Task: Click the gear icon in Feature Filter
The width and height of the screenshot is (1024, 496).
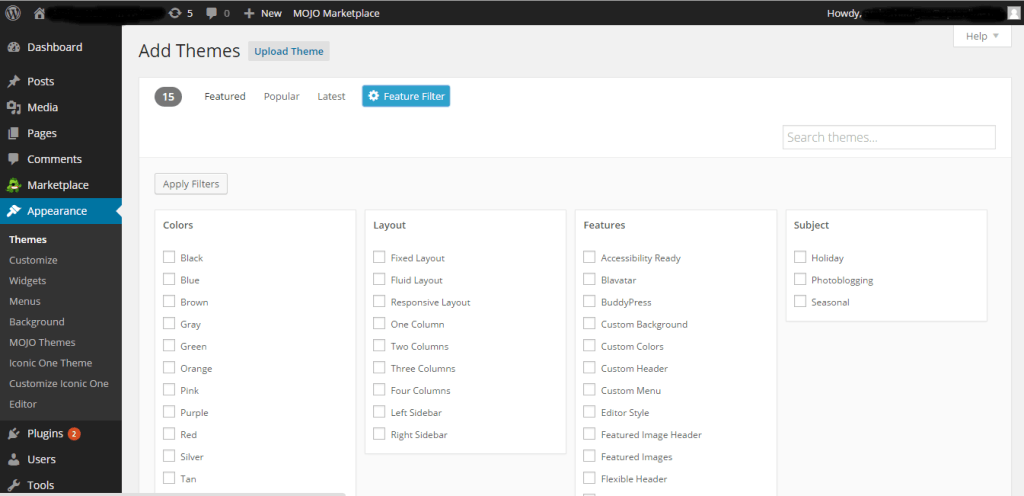Action: 374,96
